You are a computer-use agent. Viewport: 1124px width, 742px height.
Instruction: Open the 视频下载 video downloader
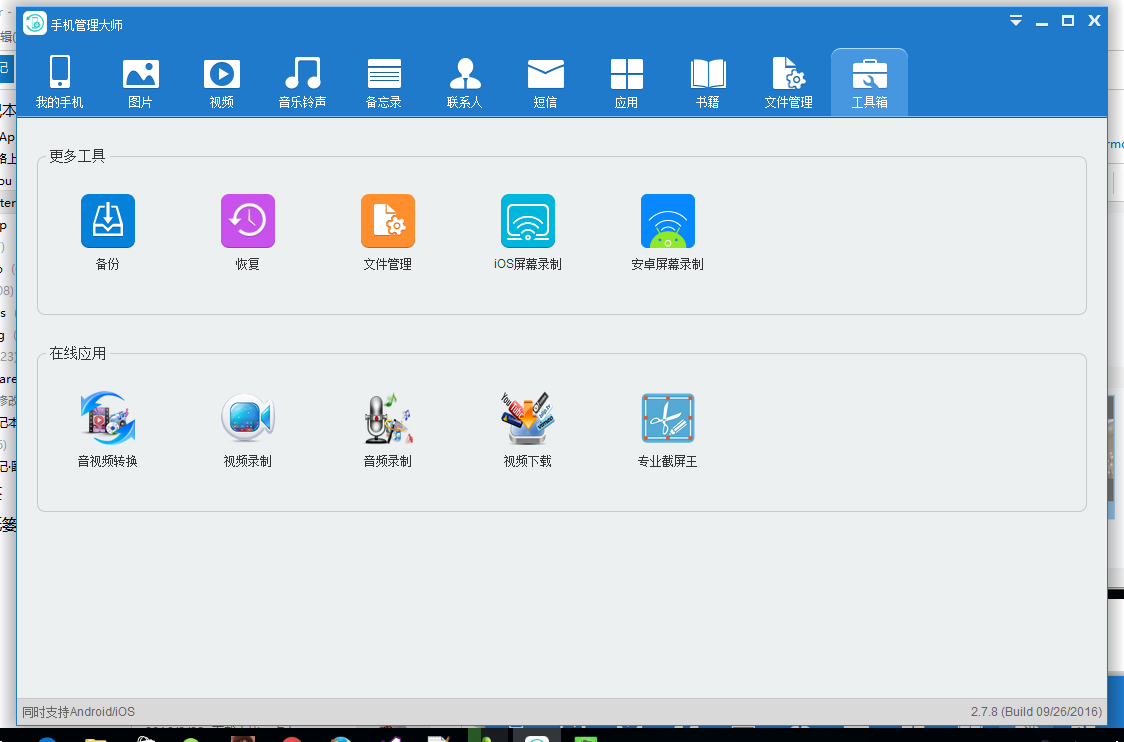528,429
